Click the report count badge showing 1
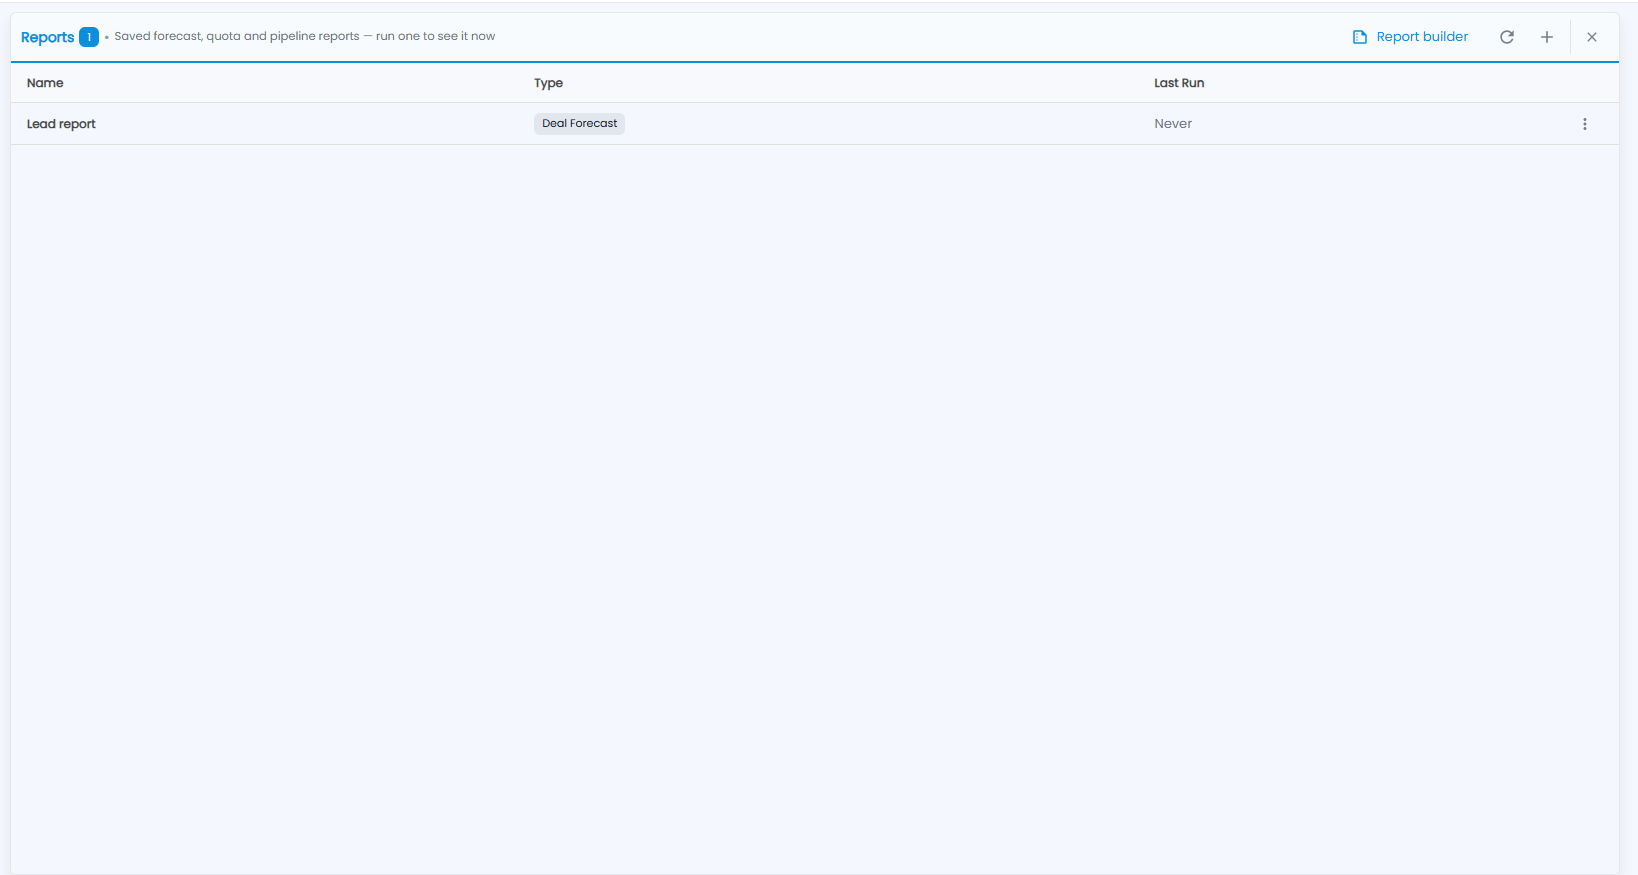Image resolution: width=1638 pixels, height=875 pixels. [x=89, y=37]
